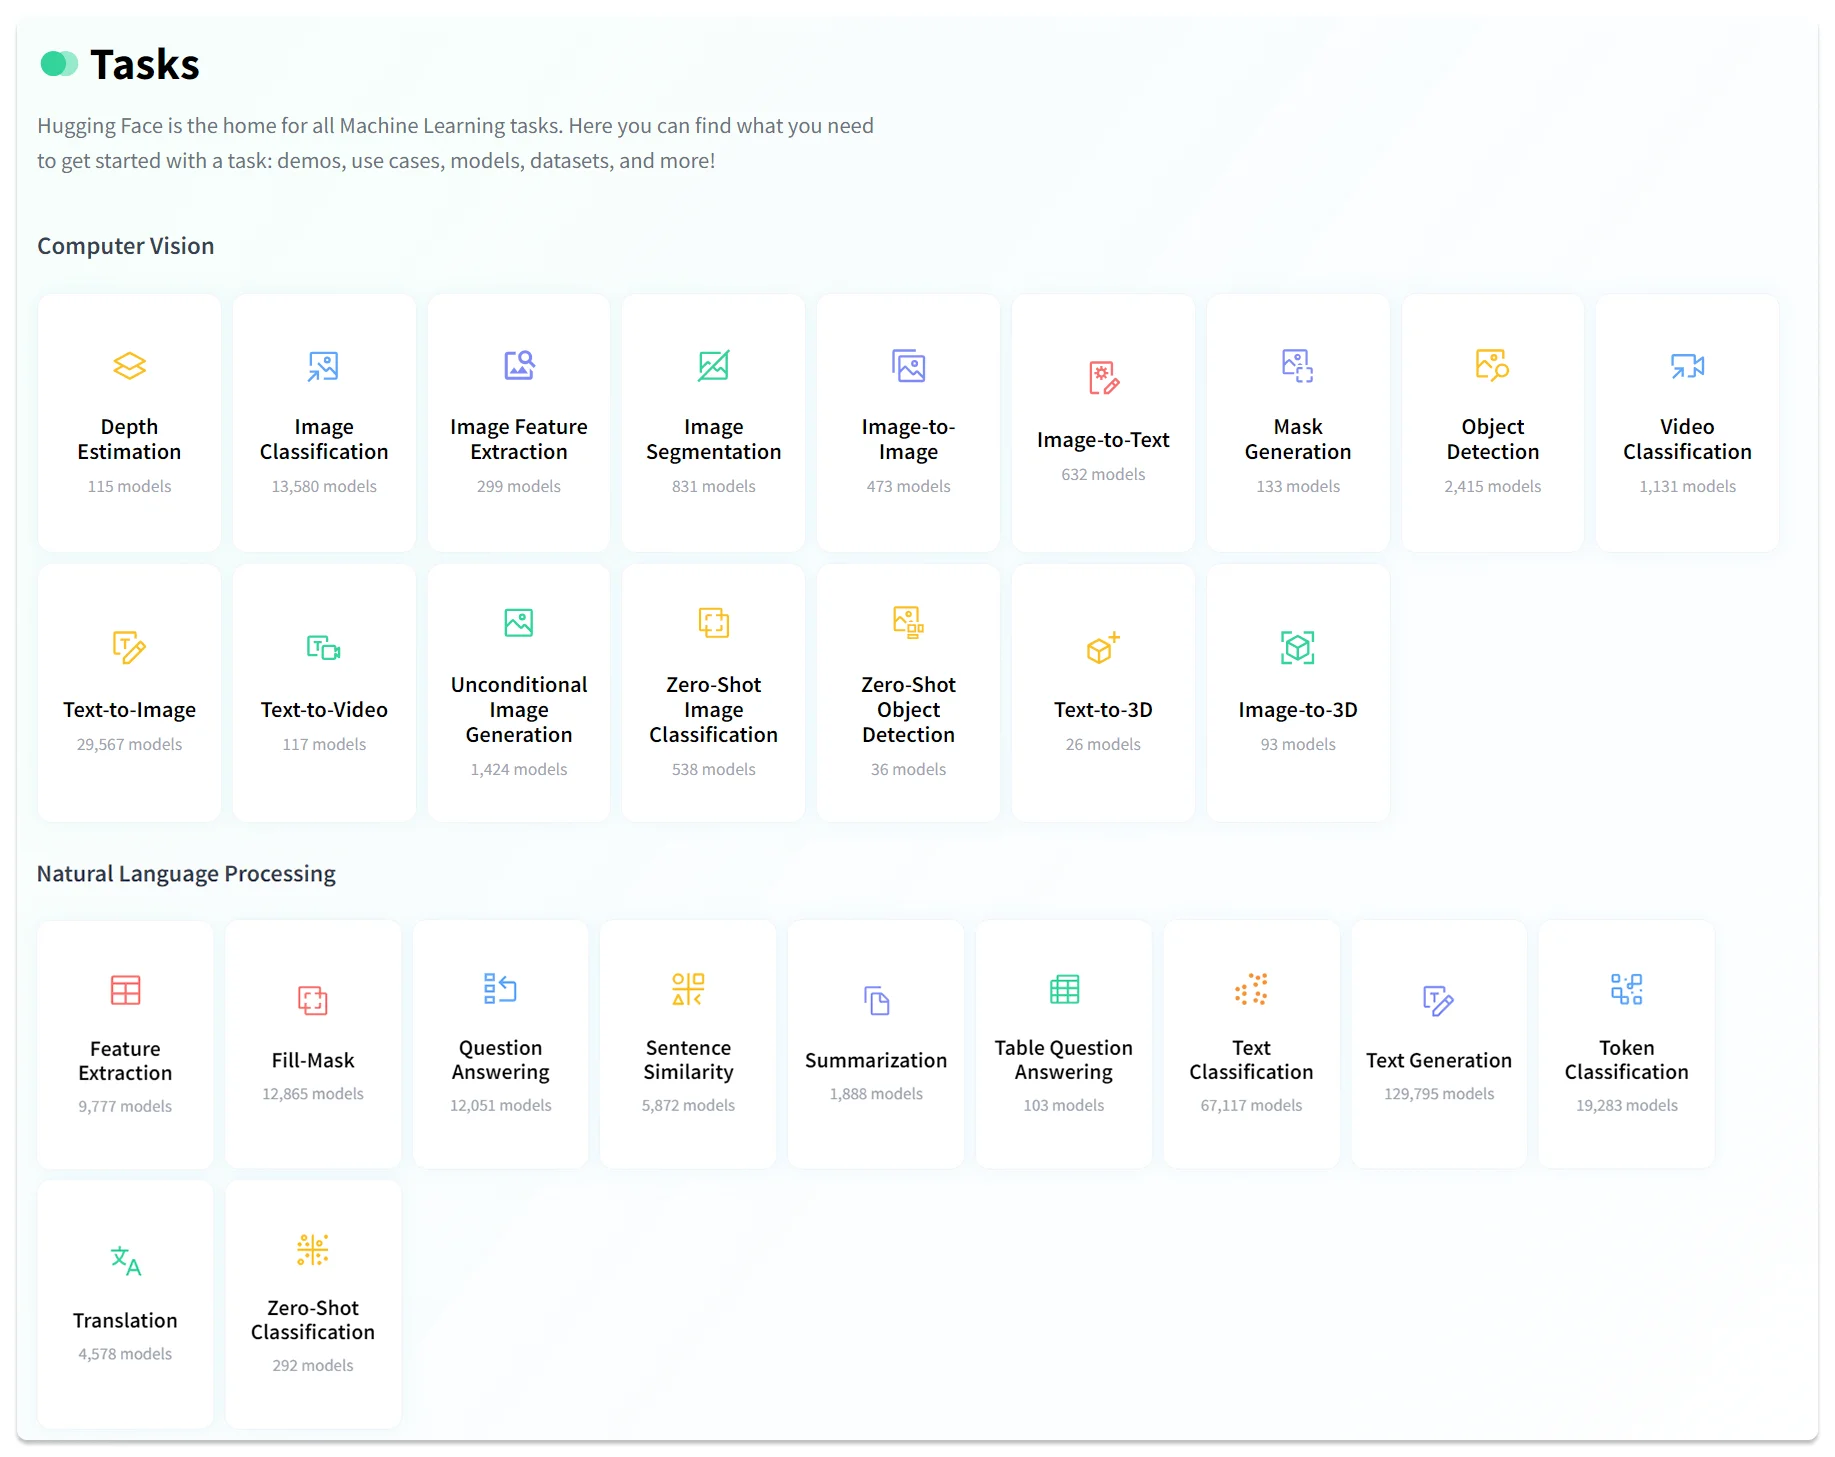Click the Computer Vision section heading

[x=126, y=246]
